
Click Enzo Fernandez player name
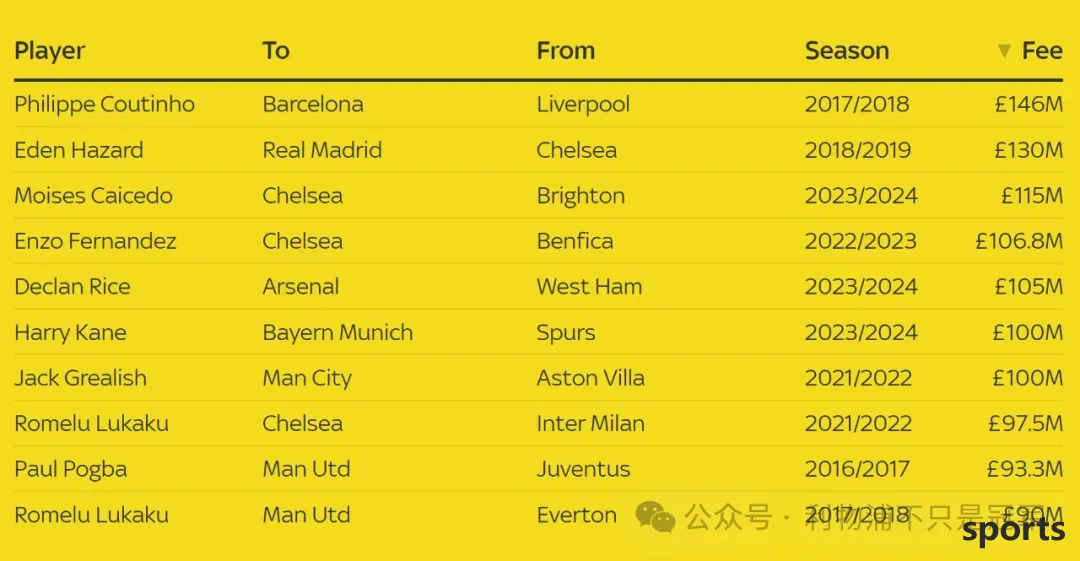point(95,241)
